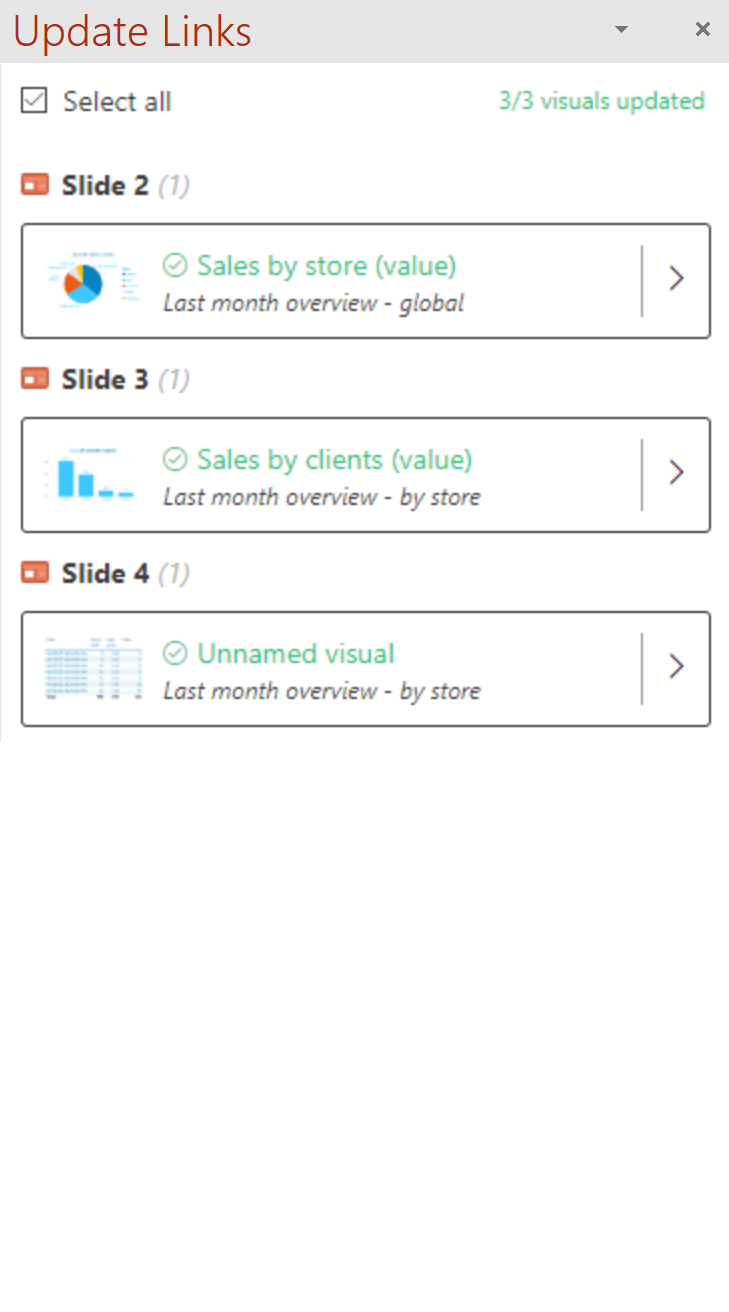Viewport: 729px width, 1312px height.
Task: Click the pie chart thumbnail for Slide 2
Action: point(92,281)
